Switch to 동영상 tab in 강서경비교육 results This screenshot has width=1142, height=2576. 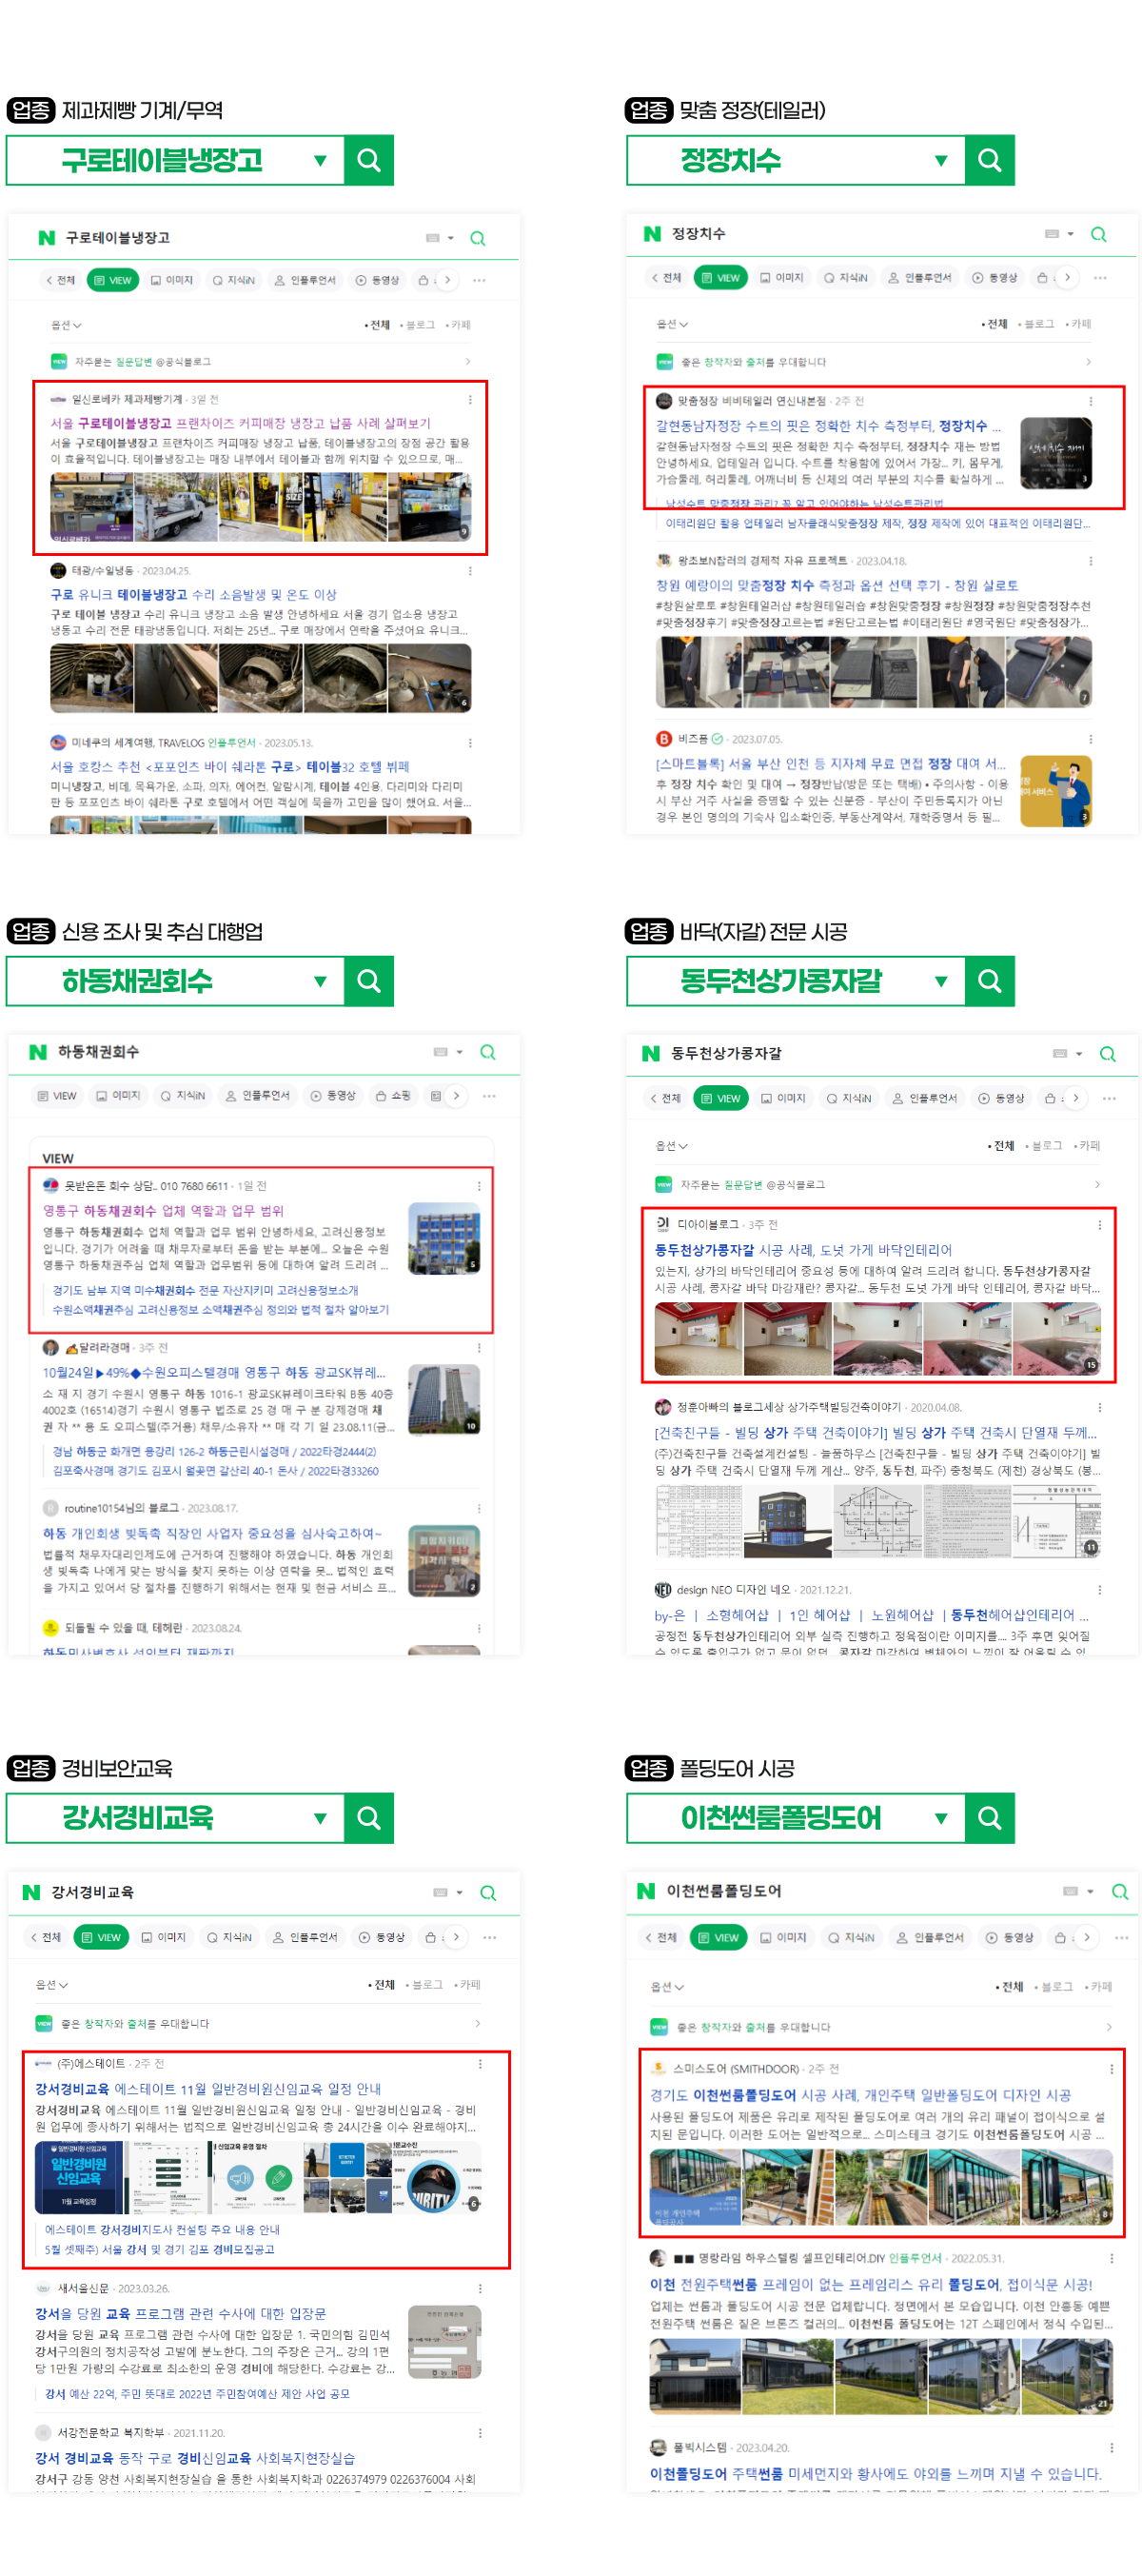coord(382,1938)
